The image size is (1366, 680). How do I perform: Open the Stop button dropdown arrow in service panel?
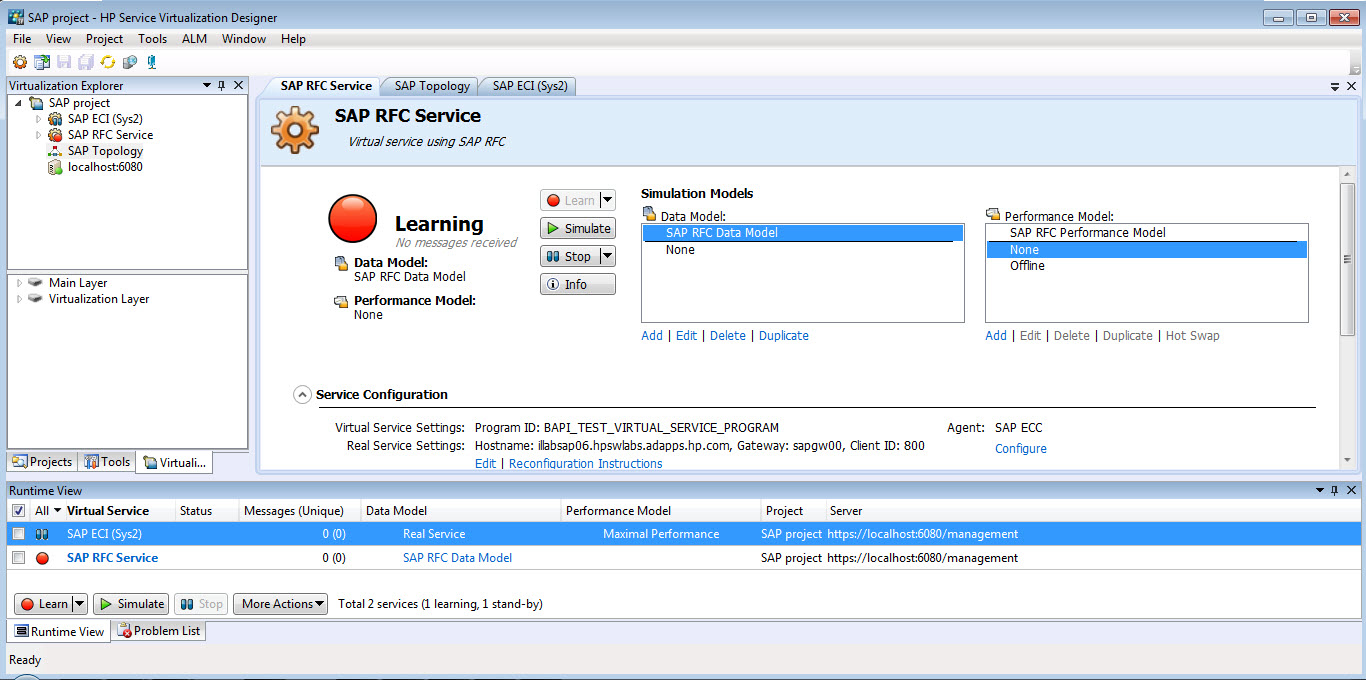coord(607,257)
